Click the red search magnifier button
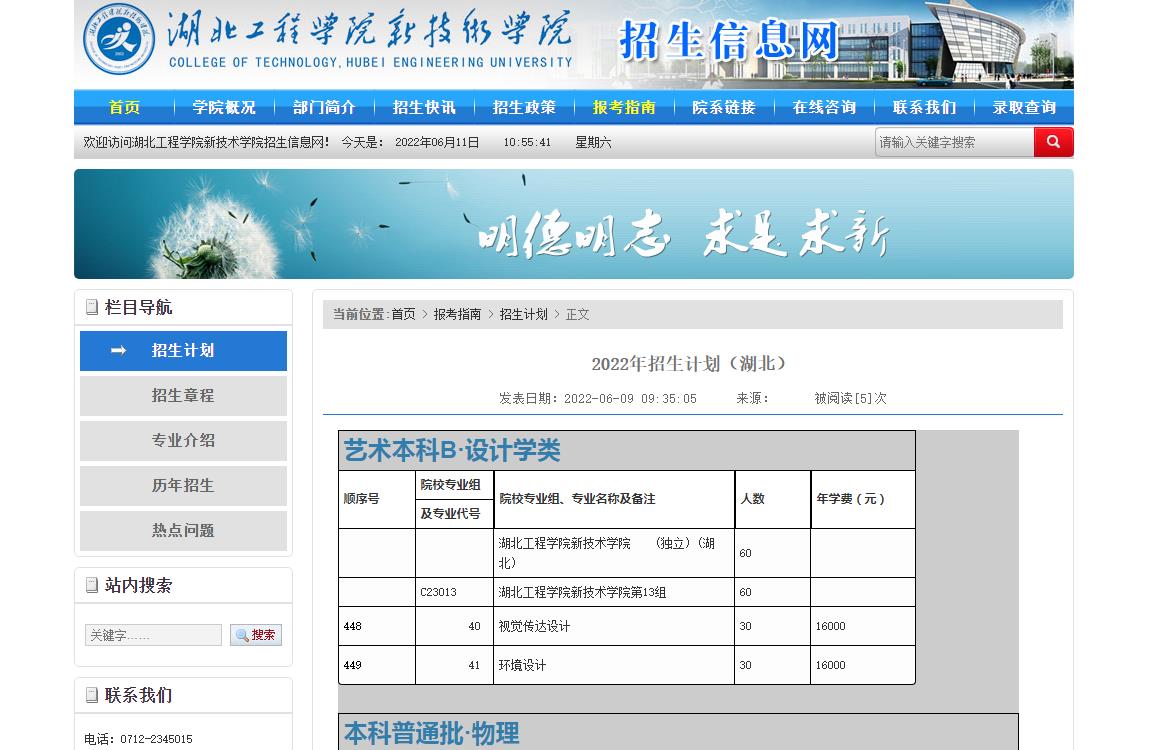 1053,142
